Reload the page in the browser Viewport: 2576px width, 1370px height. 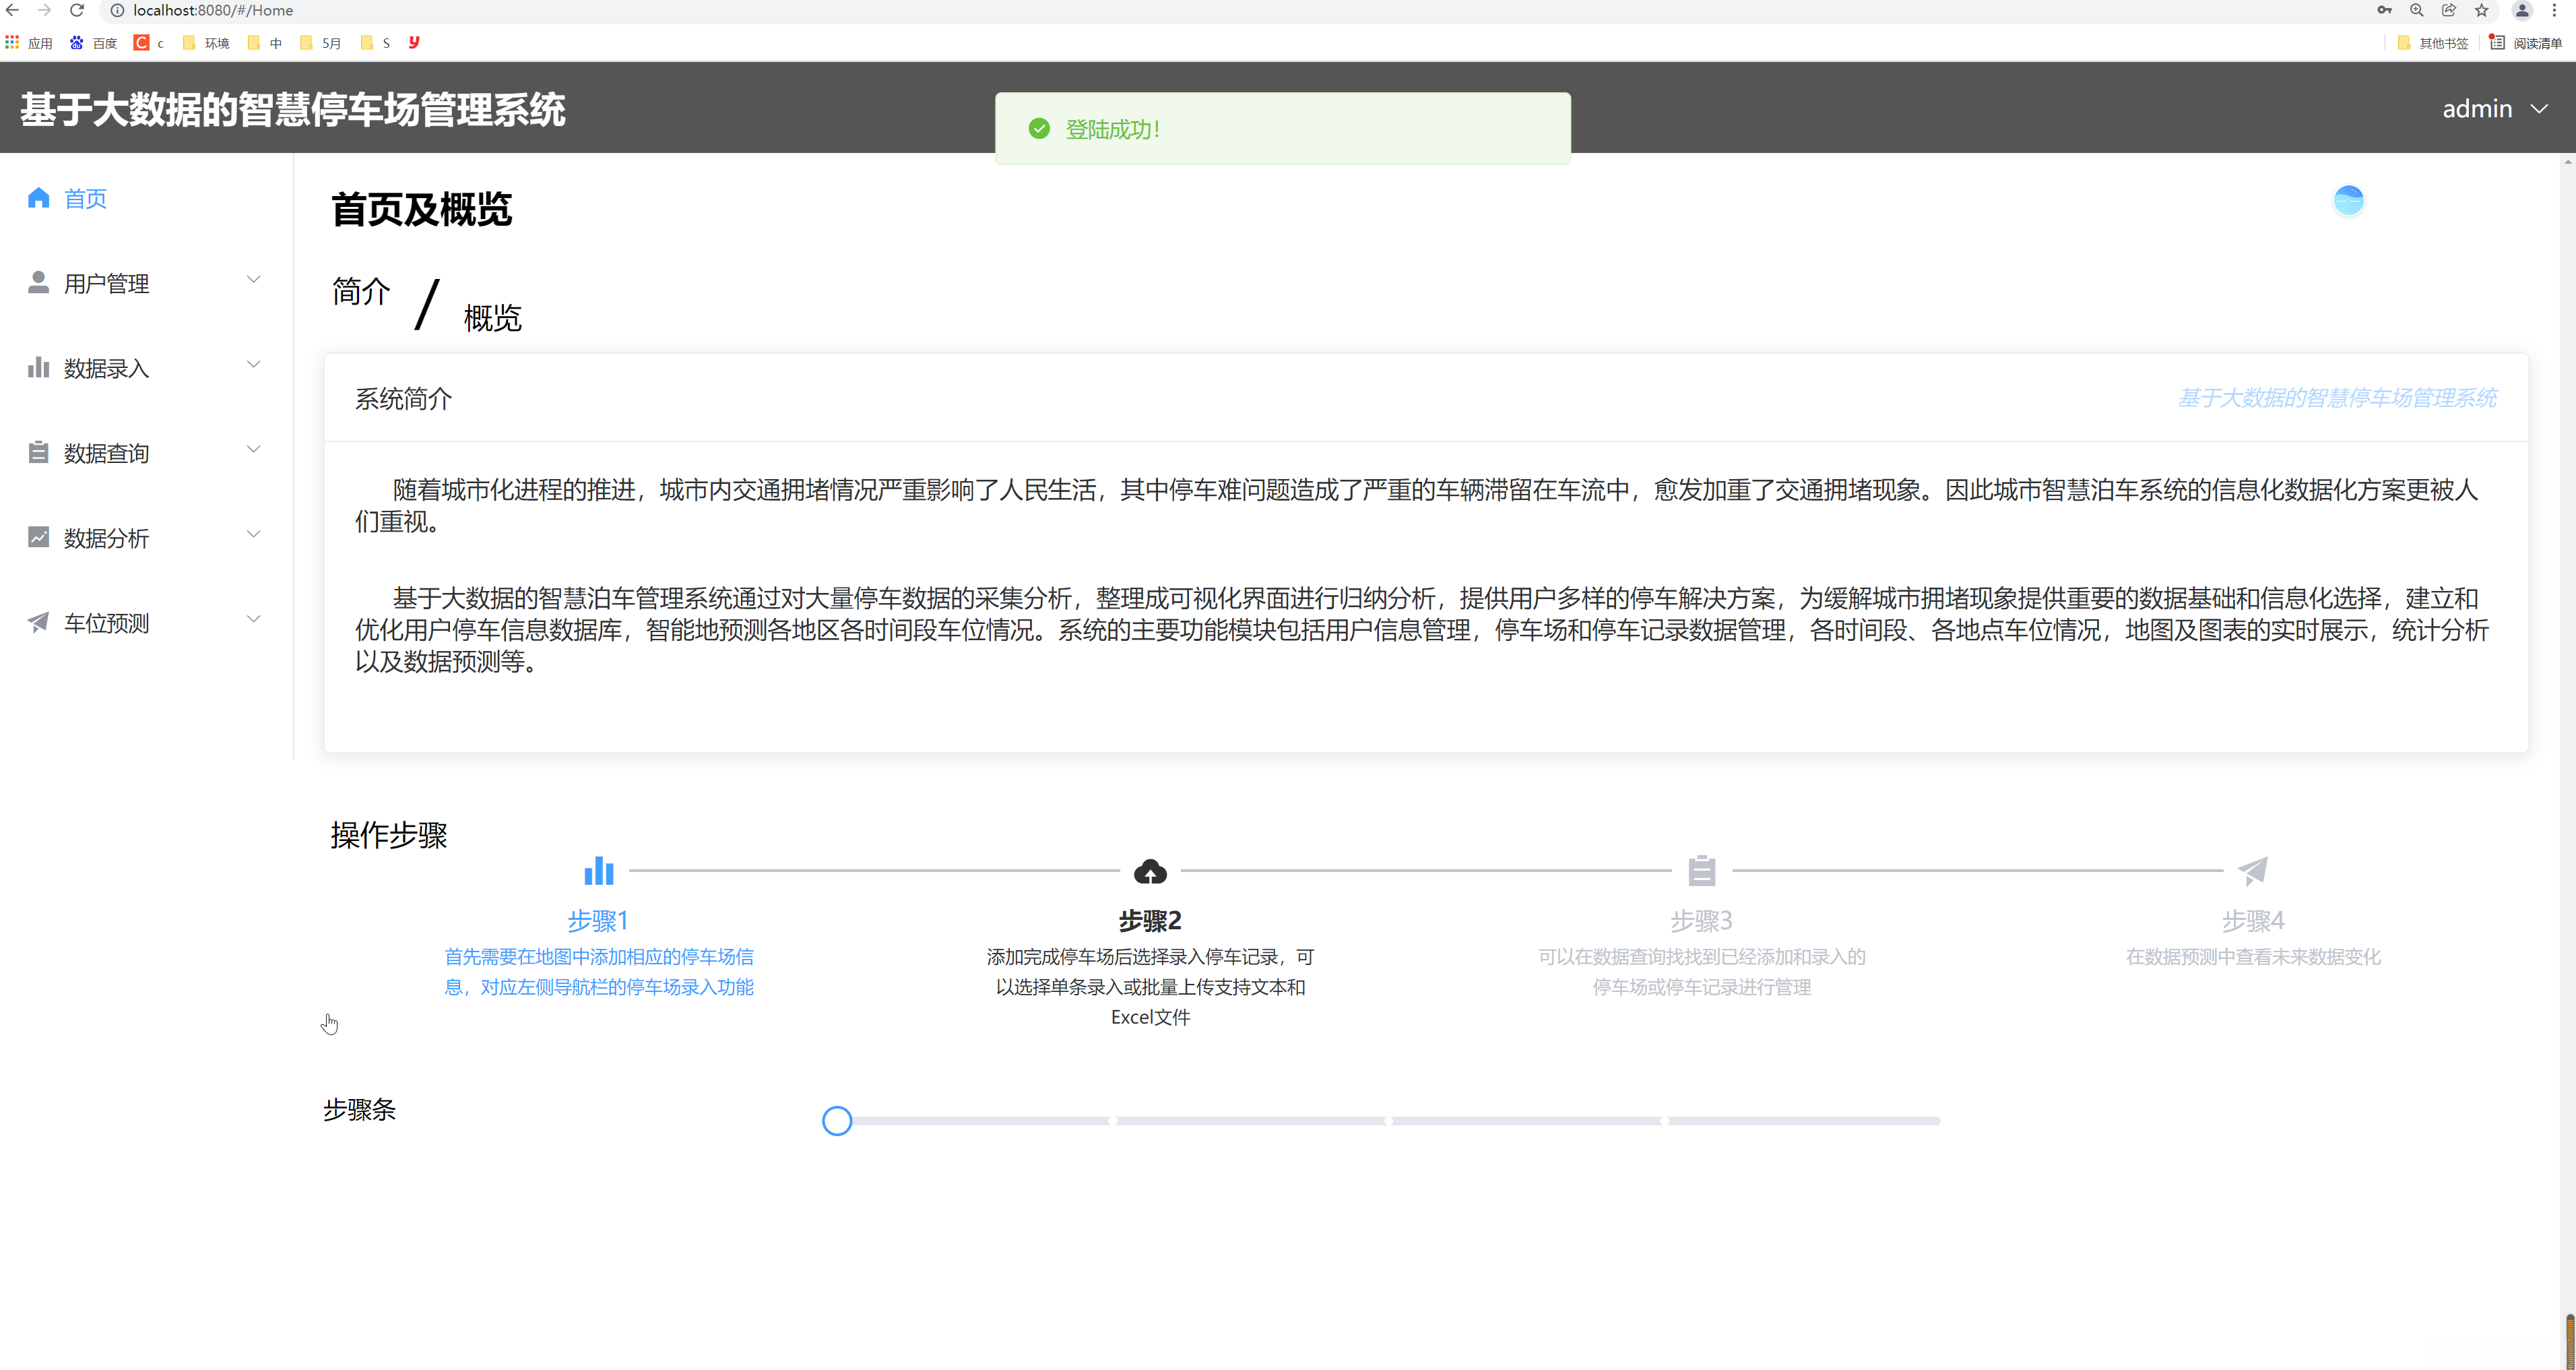[77, 11]
